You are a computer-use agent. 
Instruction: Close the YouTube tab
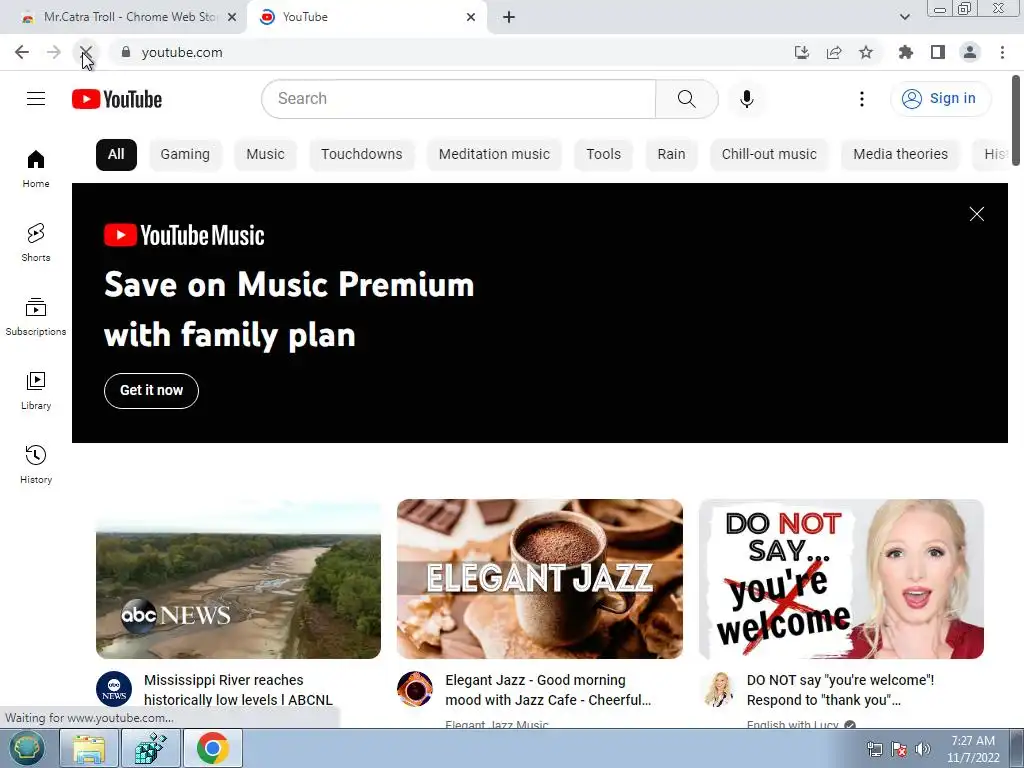point(471,17)
